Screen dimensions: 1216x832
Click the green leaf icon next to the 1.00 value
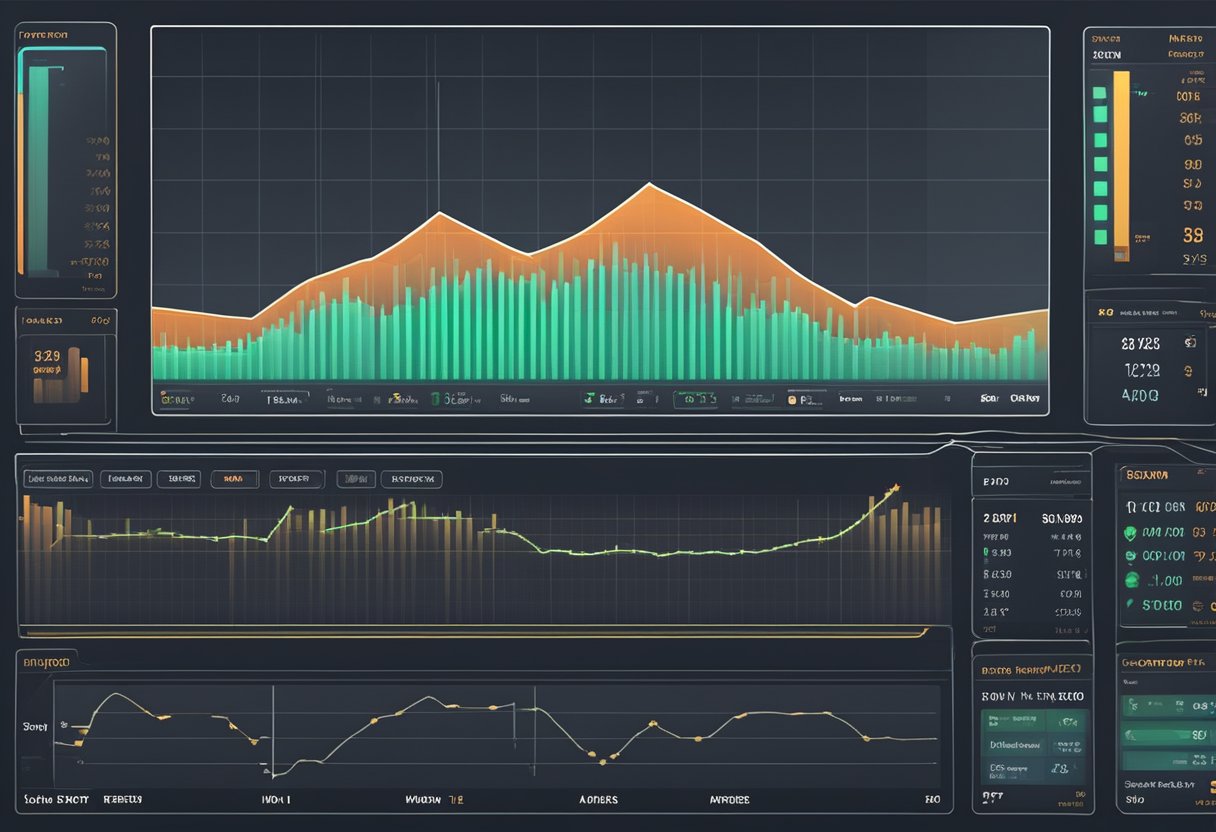pos(1131,581)
